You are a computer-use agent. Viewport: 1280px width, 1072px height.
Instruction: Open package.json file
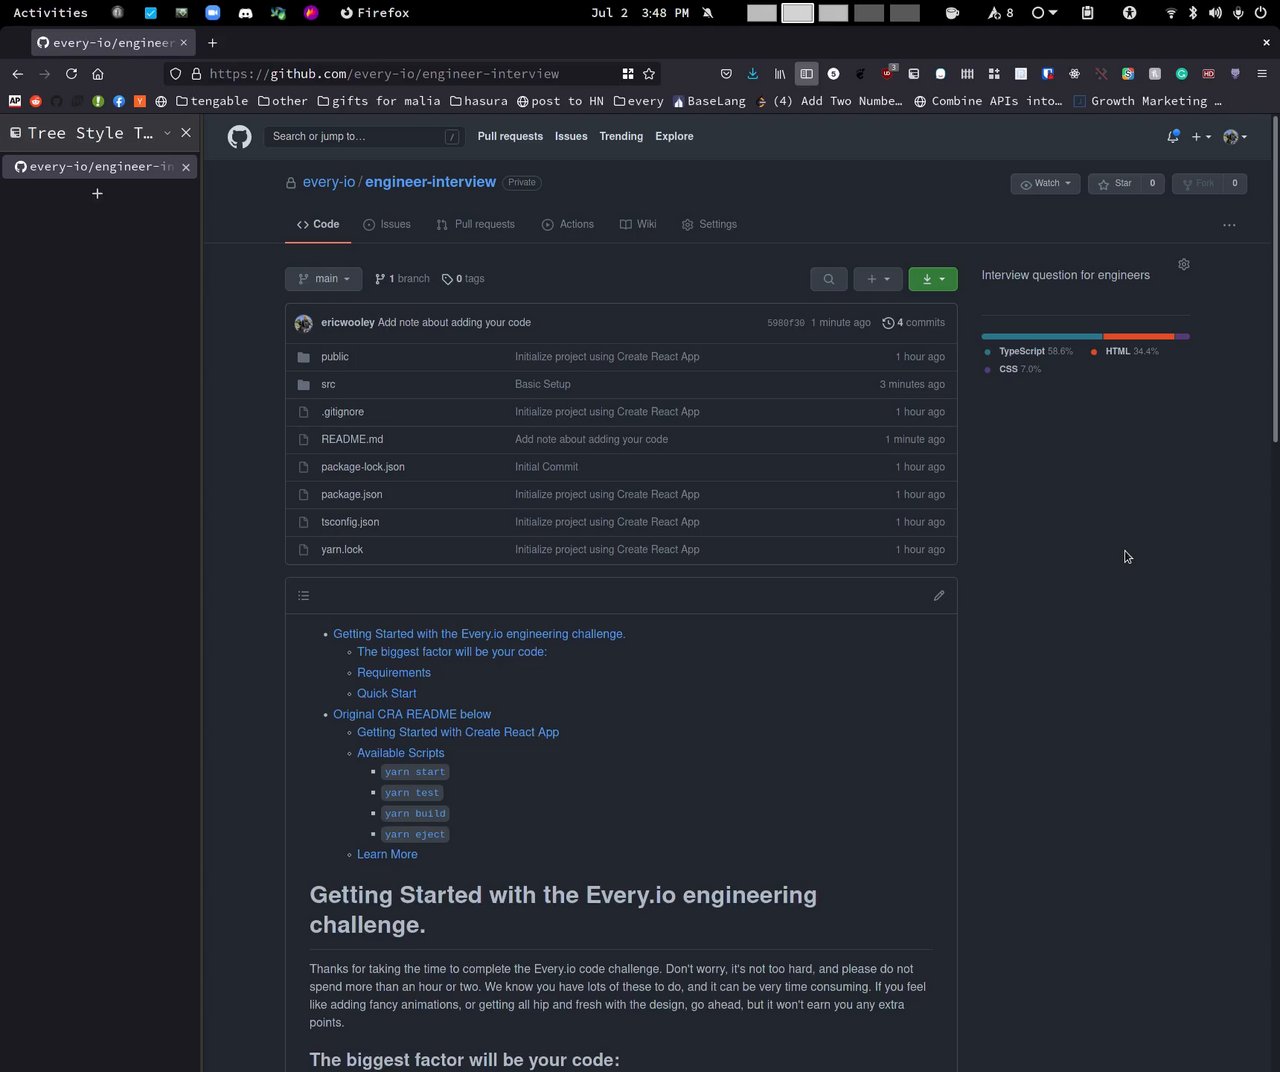(x=352, y=495)
